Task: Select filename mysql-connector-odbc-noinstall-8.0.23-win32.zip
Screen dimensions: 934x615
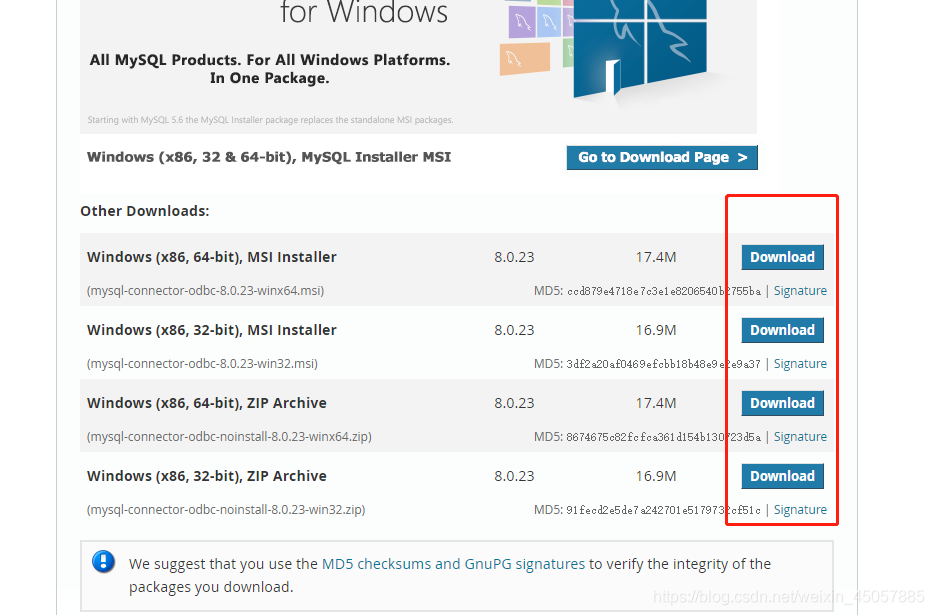Action: 226,510
